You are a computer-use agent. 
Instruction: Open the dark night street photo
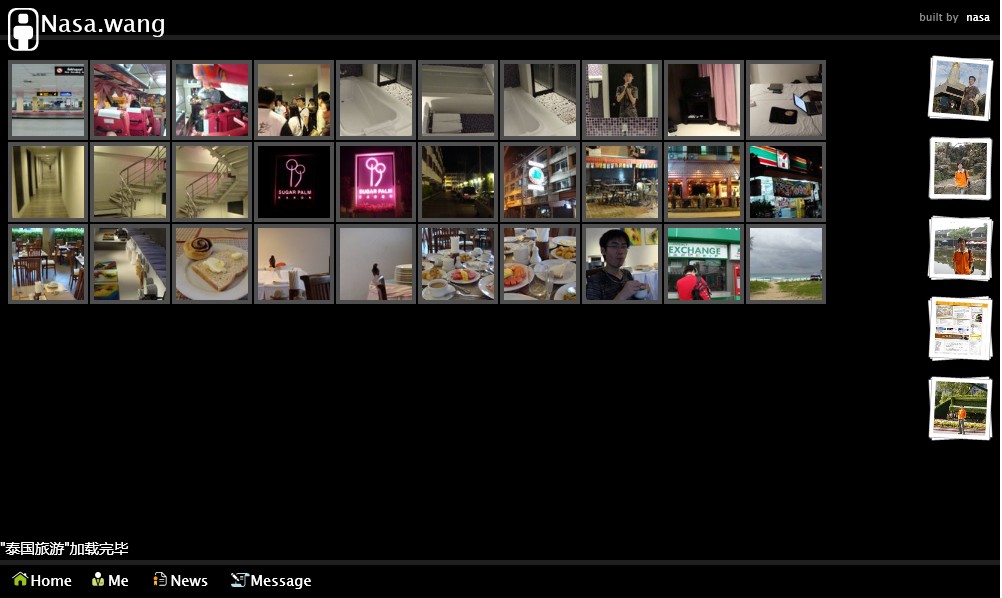click(458, 182)
